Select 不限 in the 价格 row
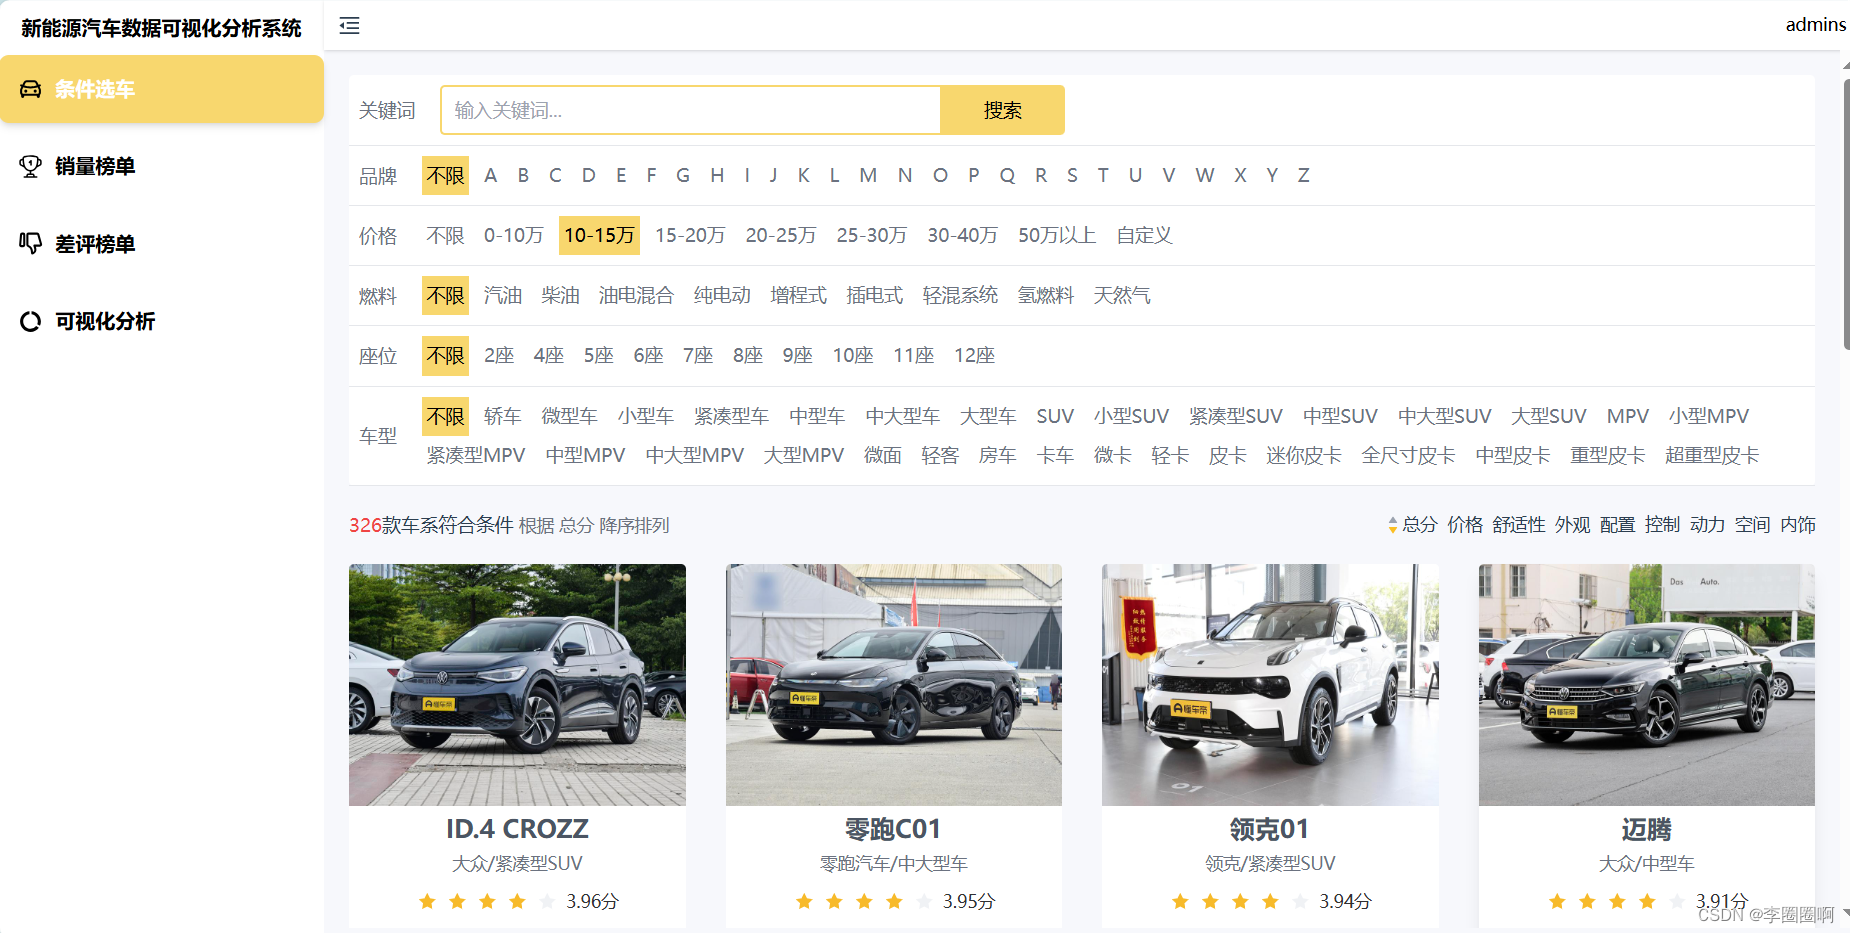 click(x=445, y=236)
